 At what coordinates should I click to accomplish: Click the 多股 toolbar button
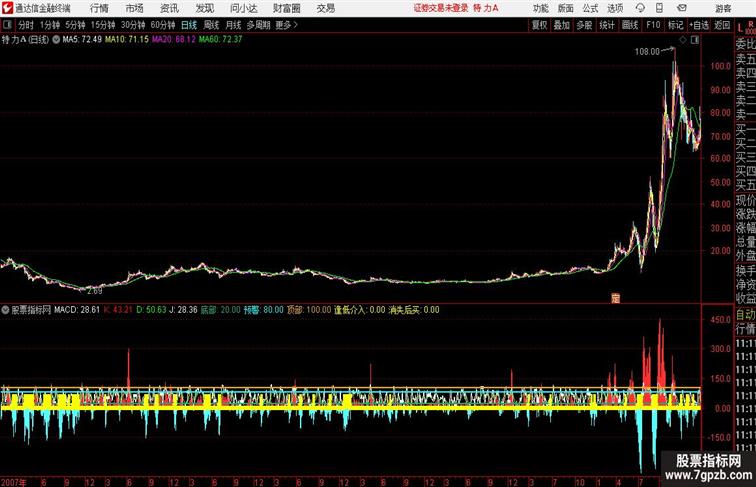[584, 25]
